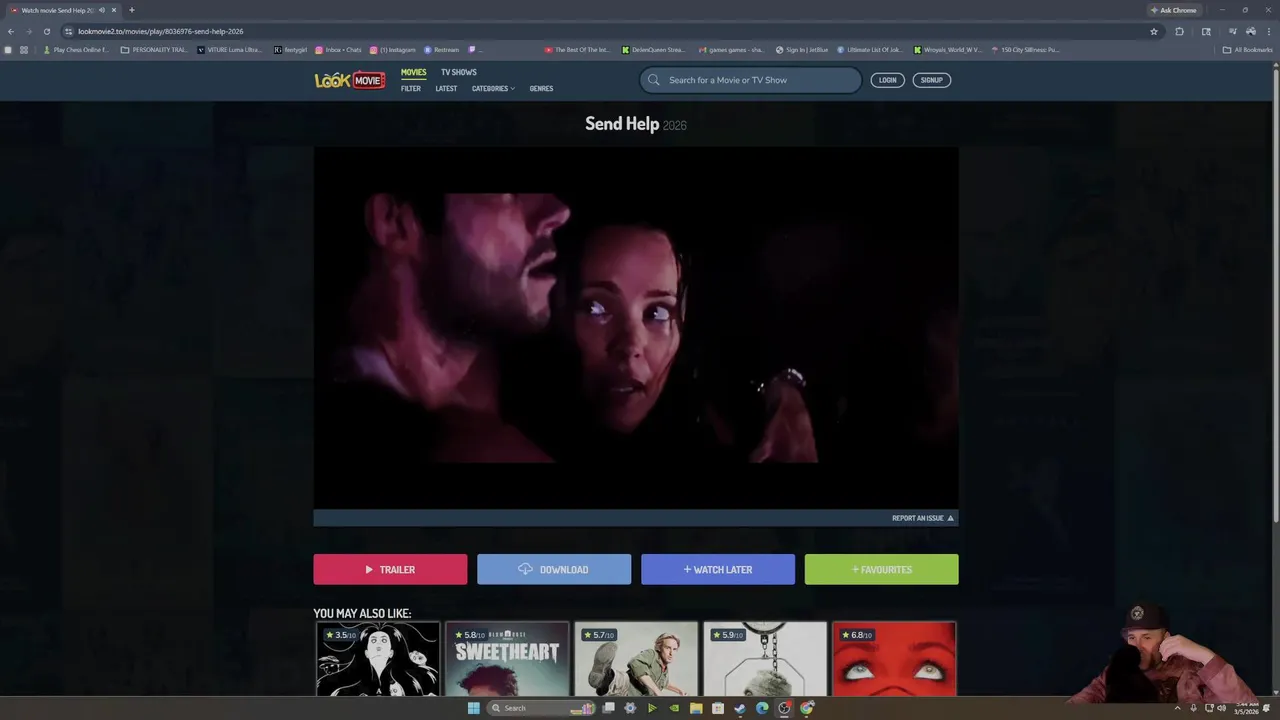Close the Send Help browser tab
1280x720 pixels.
coord(114,10)
